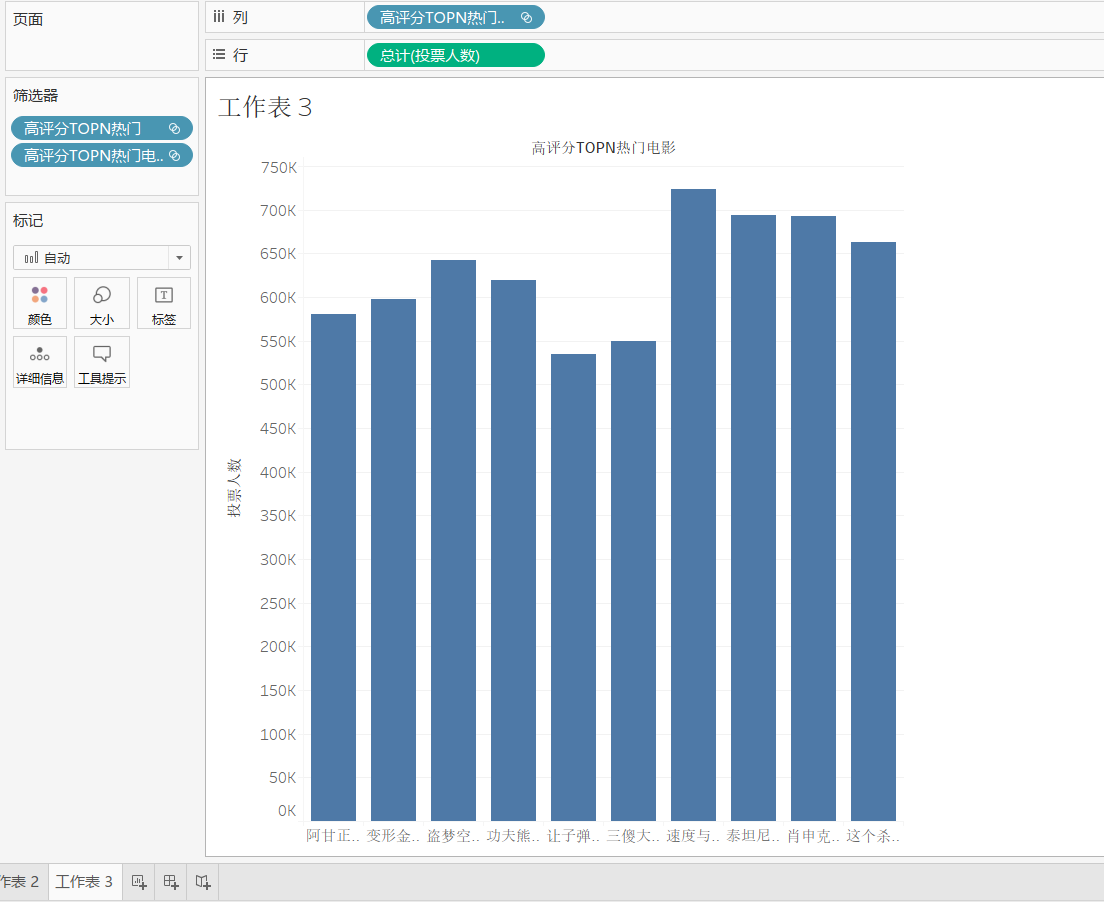Image resolution: width=1104 pixels, height=902 pixels.
Task: Select the 工作表 3 sheet tab
Action: (x=85, y=882)
